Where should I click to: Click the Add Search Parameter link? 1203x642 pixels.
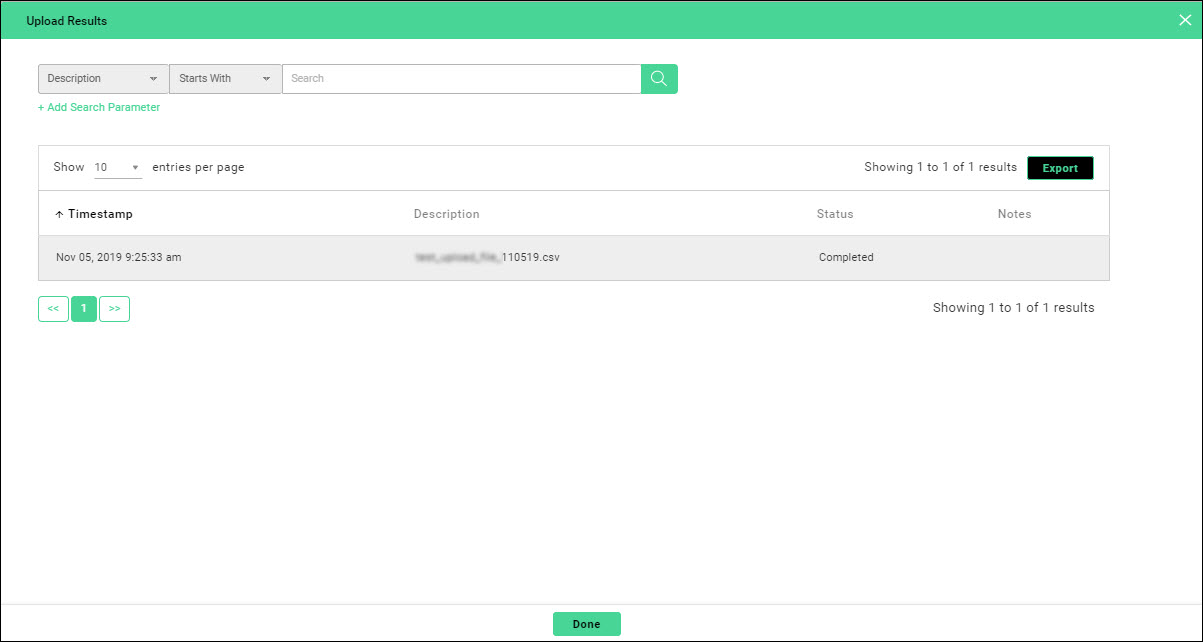pyautogui.click(x=99, y=107)
